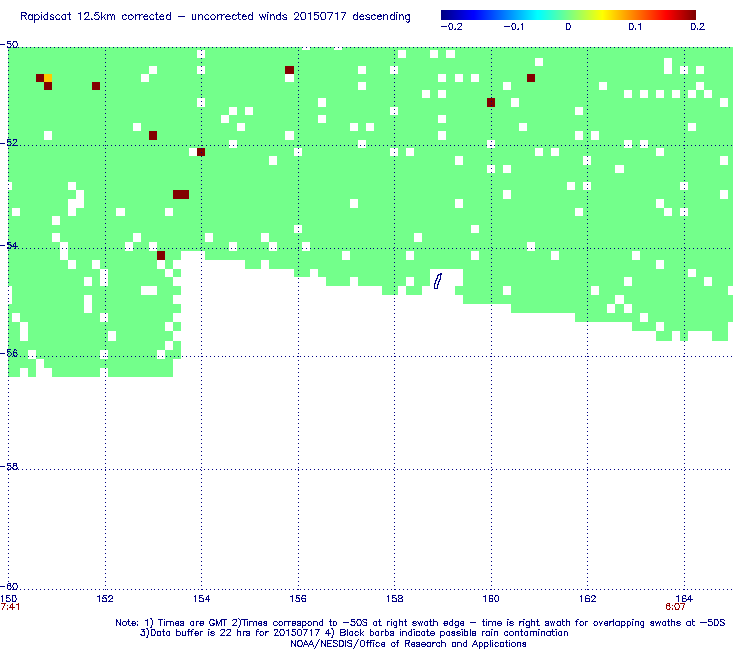Image resolution: width=740 pixels, height=650 pixels.
Task: Click the 156 longitude axis label
Action: pos(298,599)
